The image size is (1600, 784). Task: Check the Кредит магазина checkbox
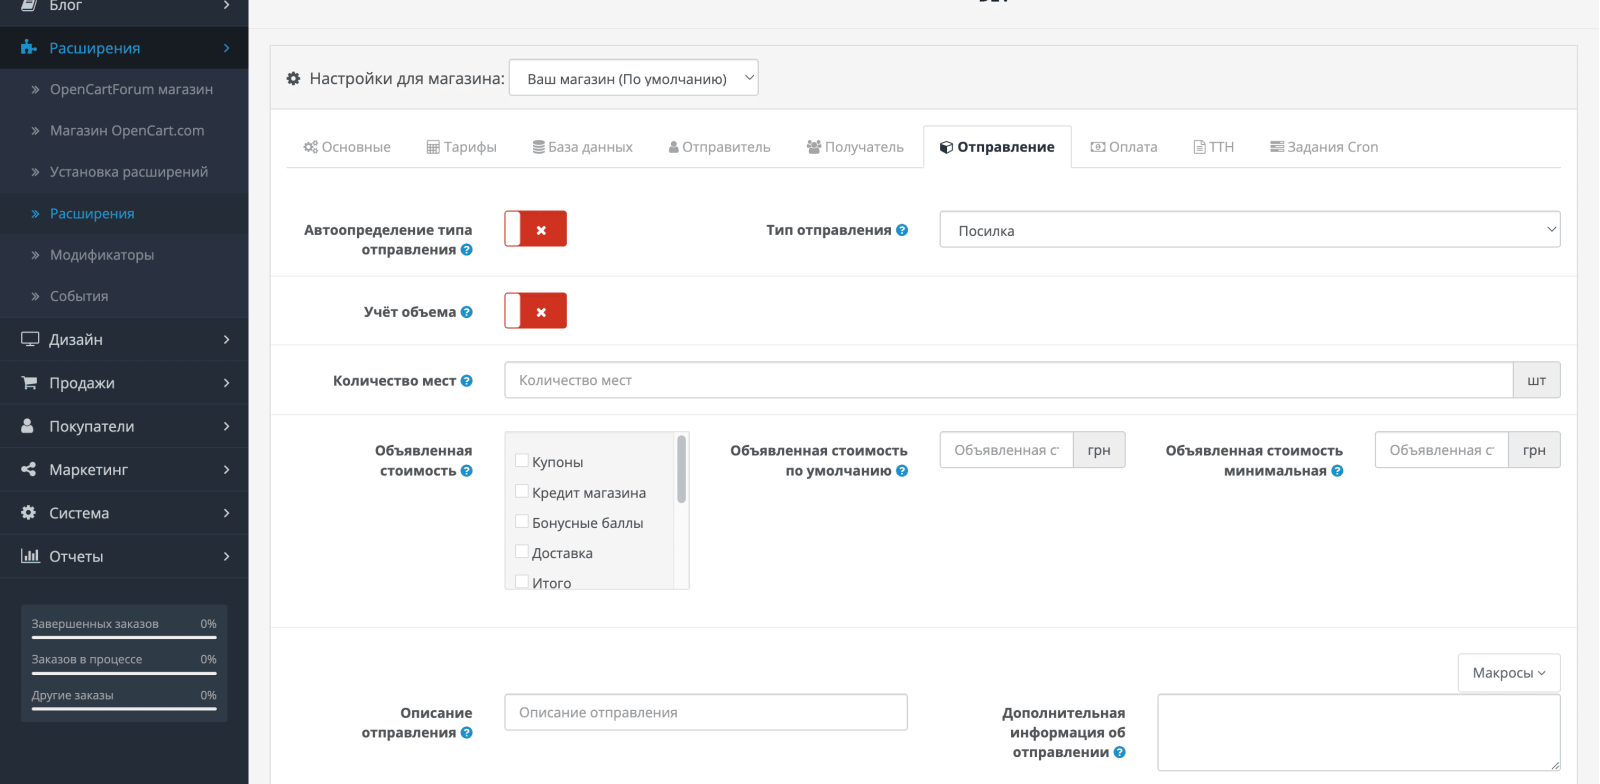(521, 491)
